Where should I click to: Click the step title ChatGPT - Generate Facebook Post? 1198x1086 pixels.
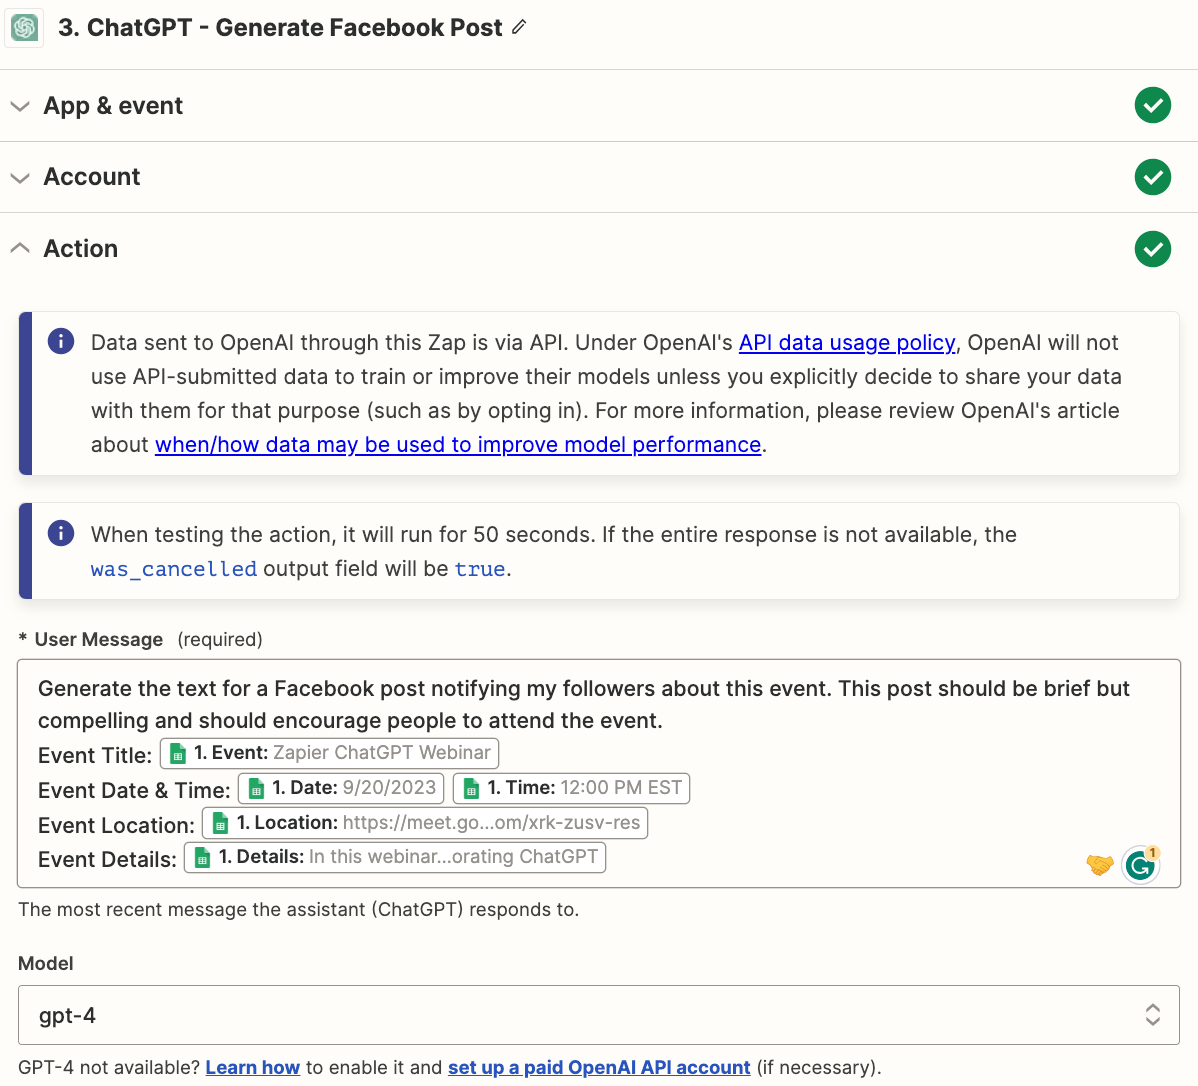pyautogui.click(x=280, y=28)
